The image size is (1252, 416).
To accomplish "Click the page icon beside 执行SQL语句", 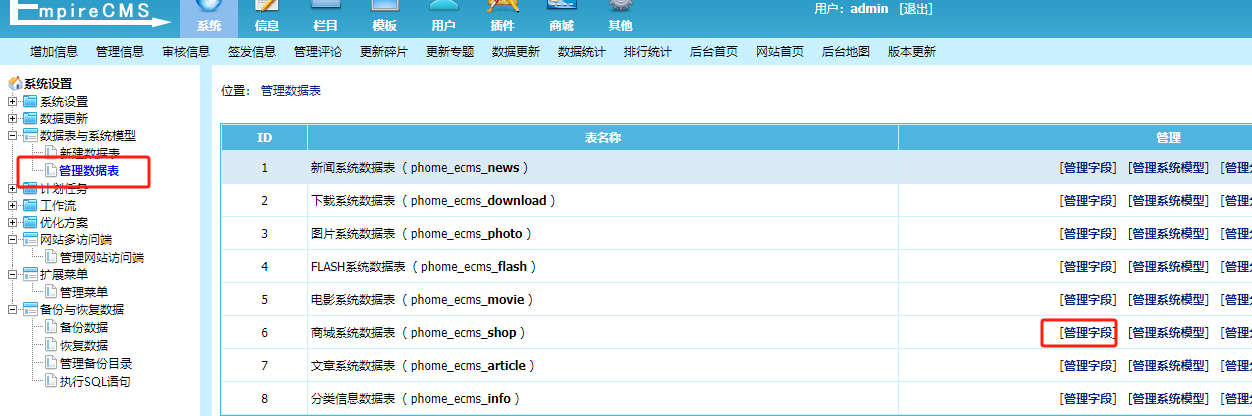I will click(x=51, y=381).
